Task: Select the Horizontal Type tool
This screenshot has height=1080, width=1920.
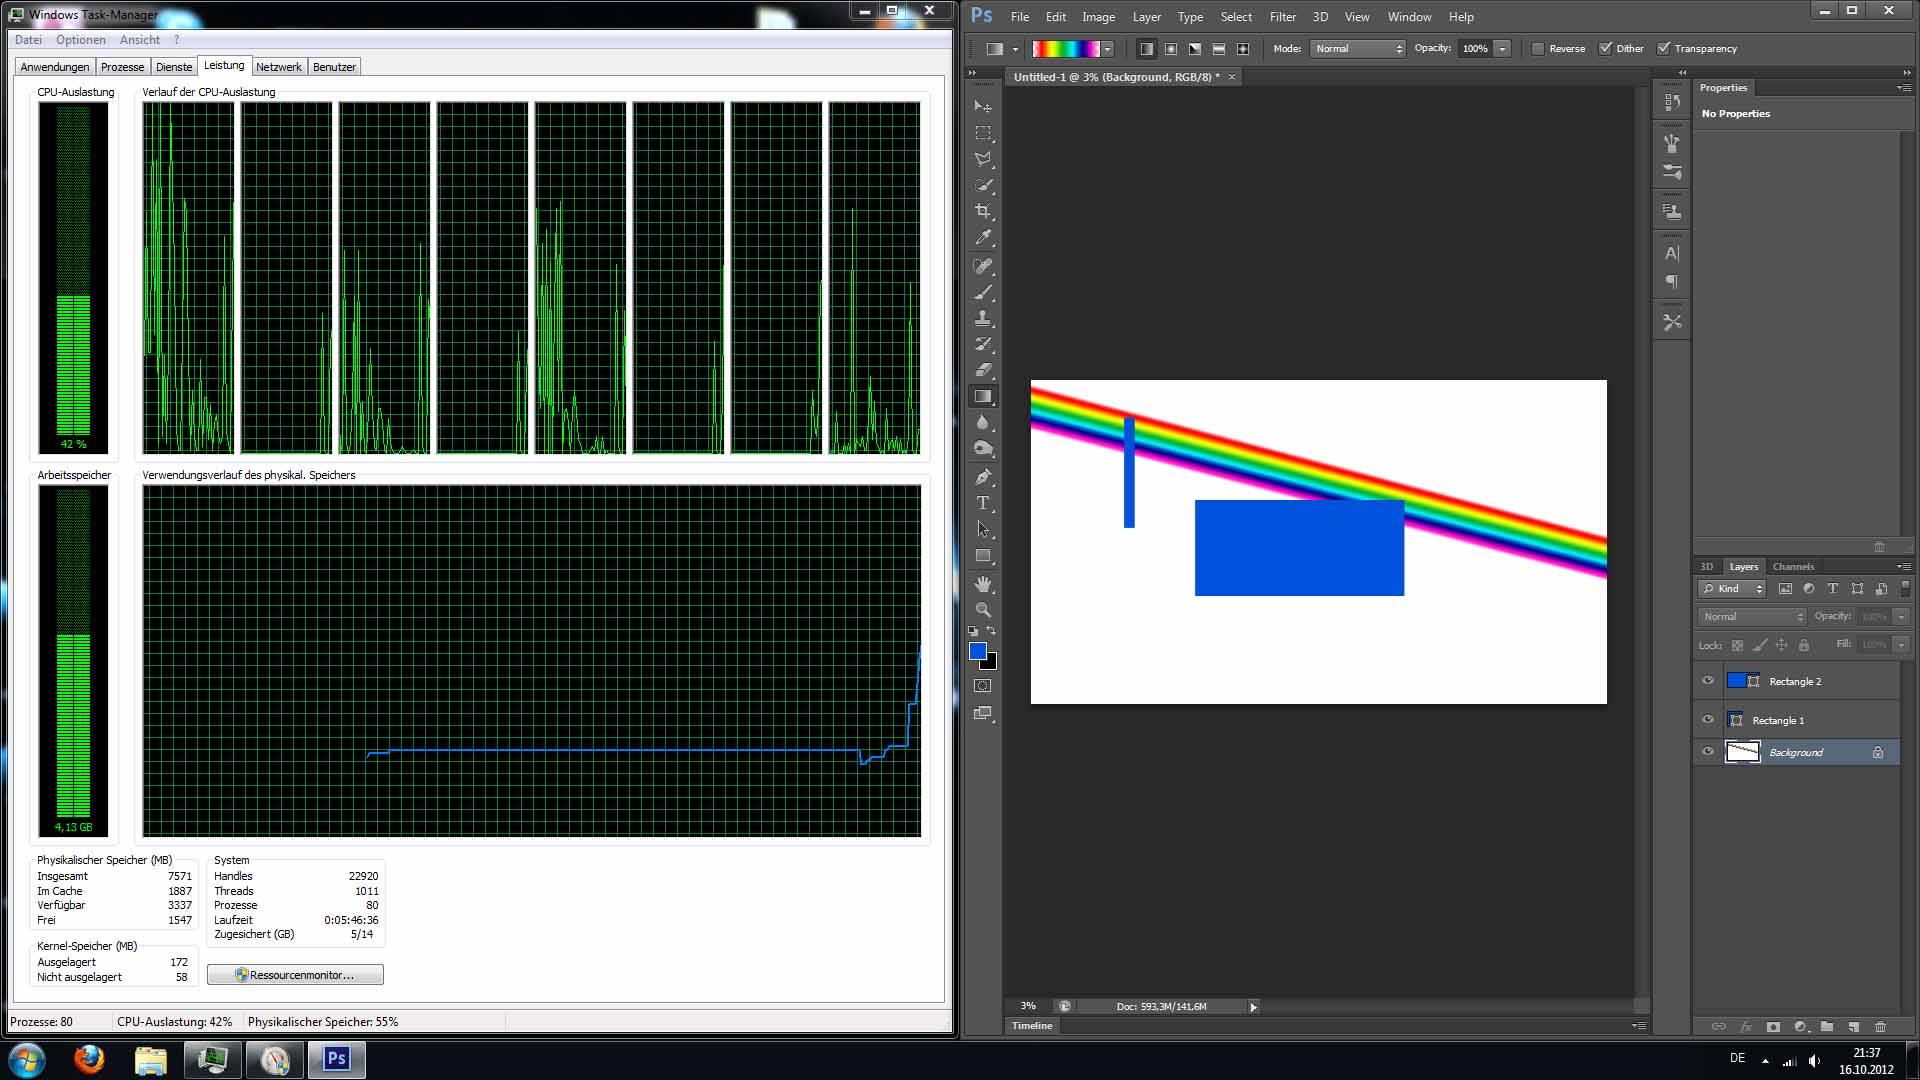Action: coord(983,503)
